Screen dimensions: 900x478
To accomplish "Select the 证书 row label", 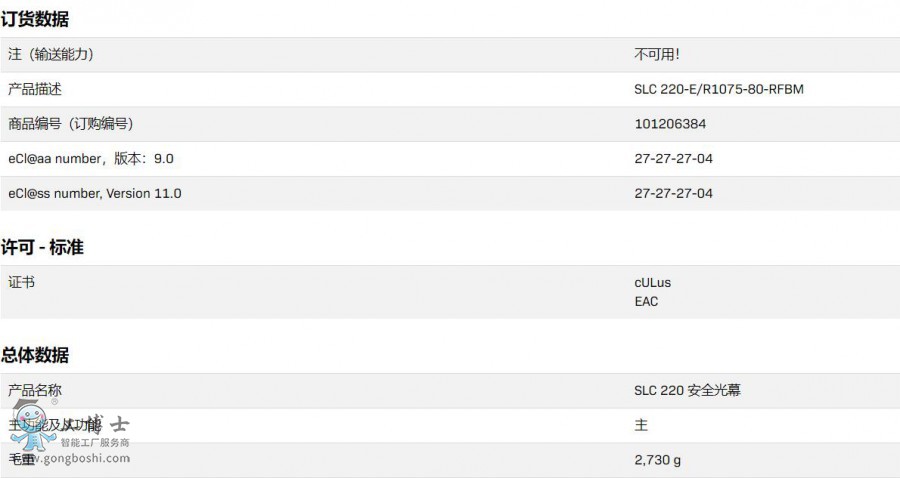I will point(22,282).
